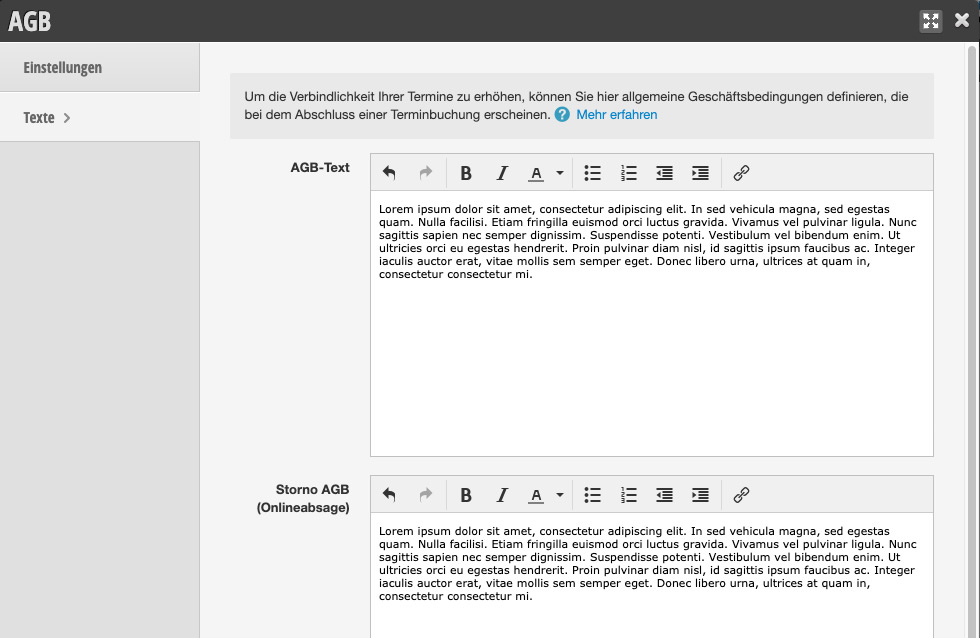Increase indent in AGB-Text editor
The height and width of the screenshot is (638, 980).
701,173
